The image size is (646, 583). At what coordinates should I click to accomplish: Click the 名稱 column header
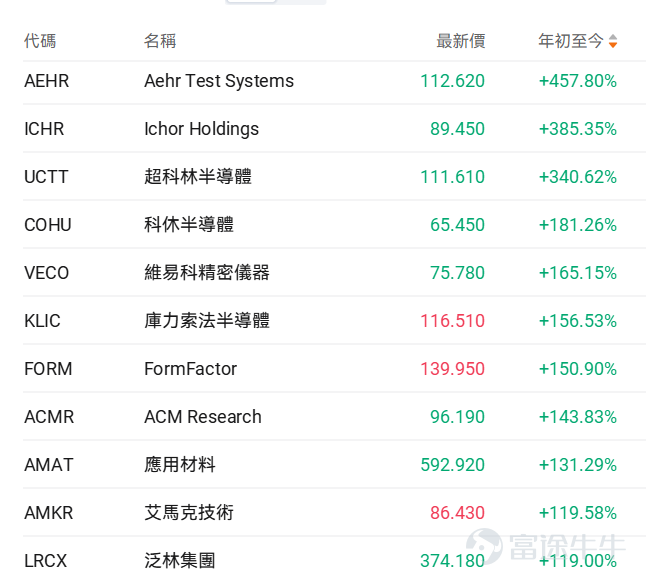tap(160, 41)
